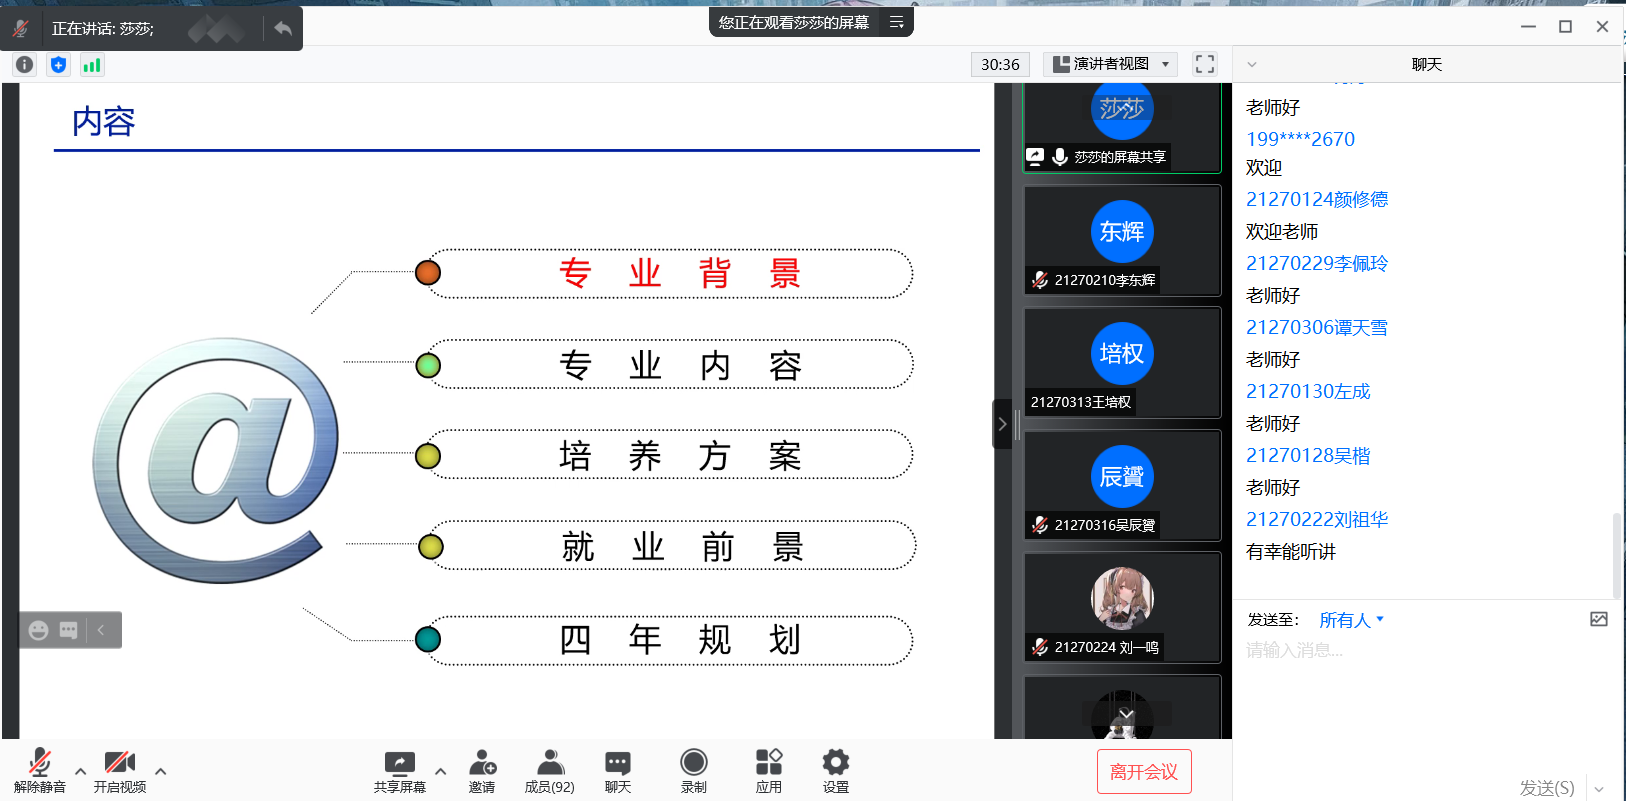
Task: Open Settings (设置) gear
Action: [835, 771]
